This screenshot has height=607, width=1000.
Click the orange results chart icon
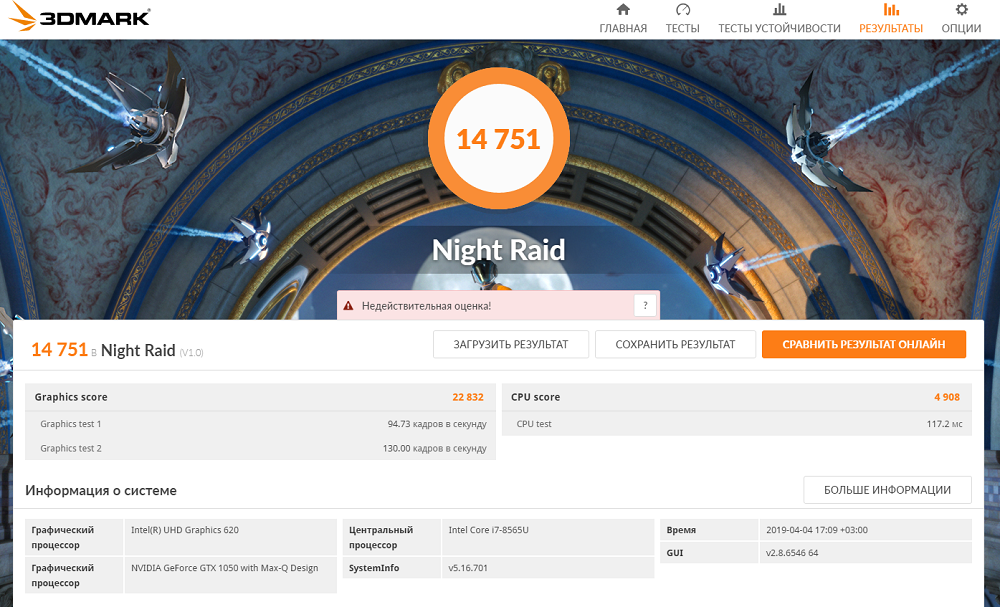[891, 10]
